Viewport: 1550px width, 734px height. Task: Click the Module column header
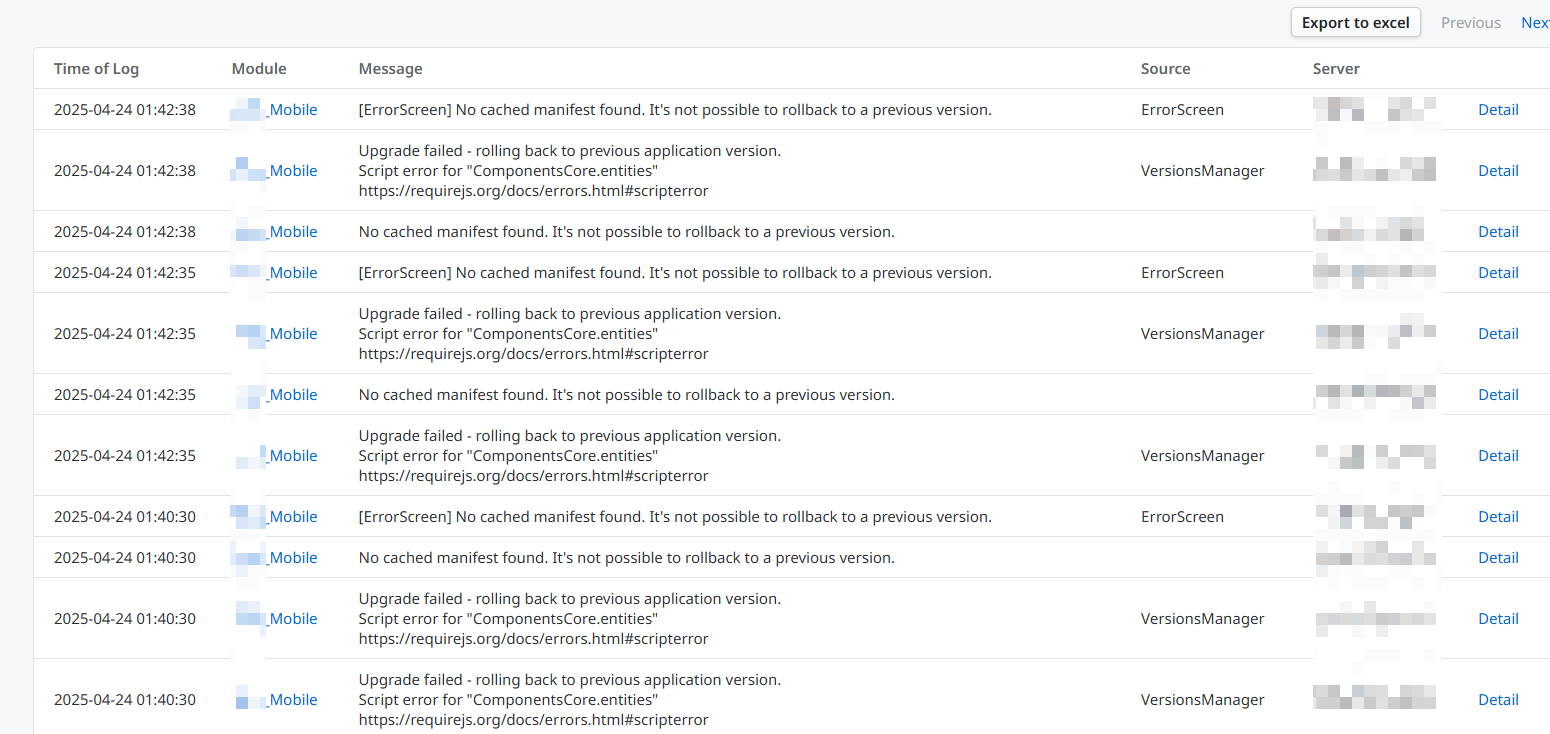[259, 69]
